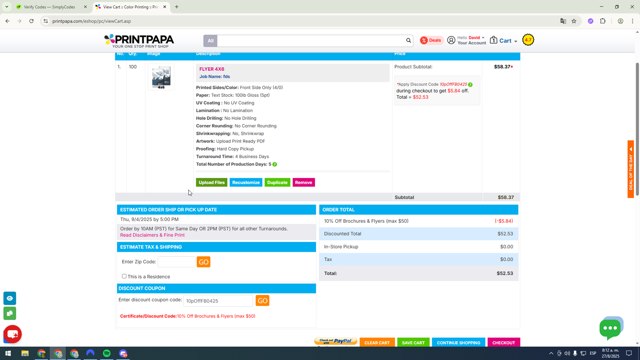Click GO next to the zip code field
This screenshot has height=360, width=640.
coord(204,262)
